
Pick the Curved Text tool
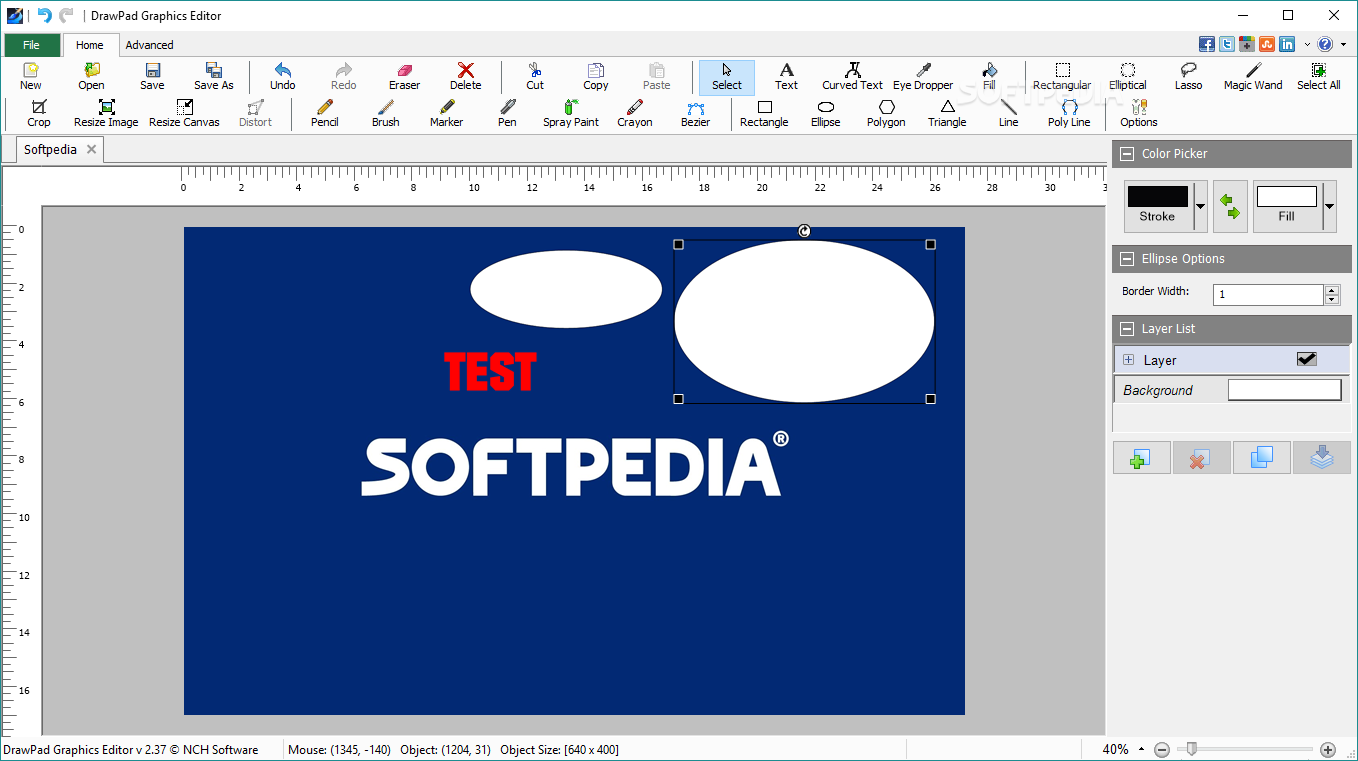(x=852, y=76)
